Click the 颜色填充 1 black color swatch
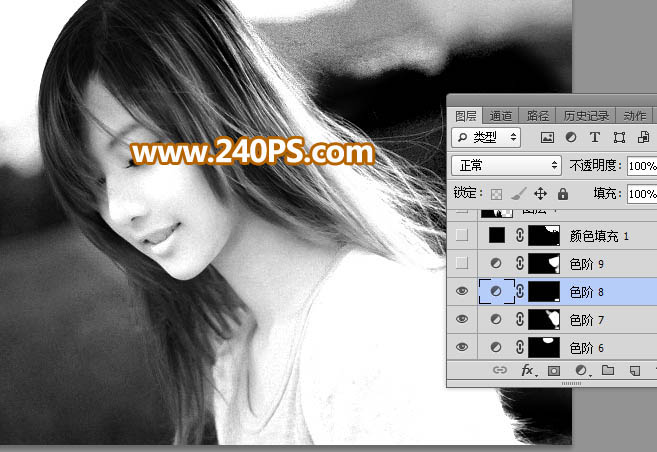 pyautogui.click(x=497, y=235)
